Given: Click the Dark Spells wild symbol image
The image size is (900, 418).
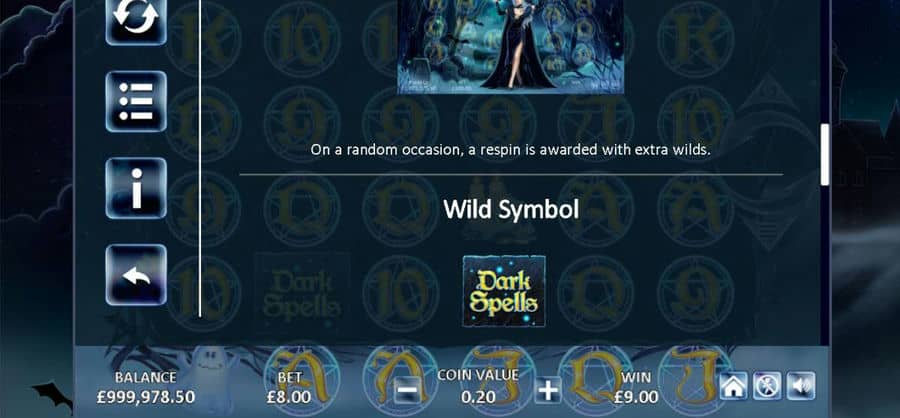Looking at the screenshot, I should (x=504, y=291).
